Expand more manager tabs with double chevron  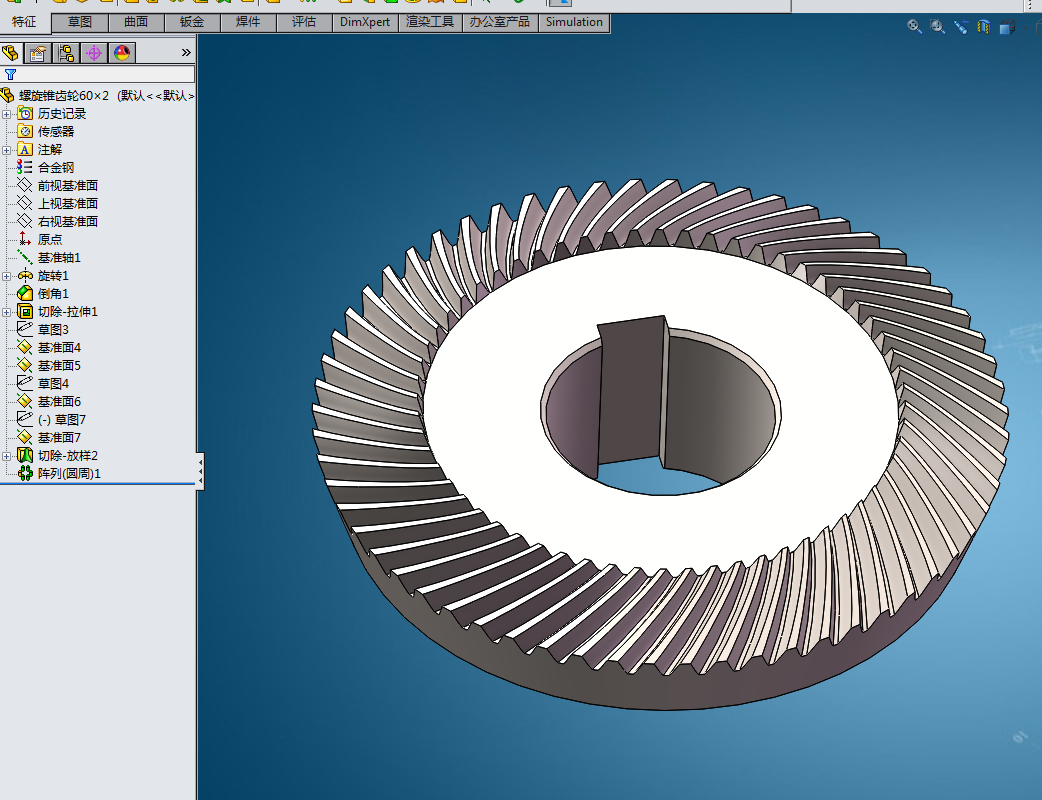pos(186,52)
